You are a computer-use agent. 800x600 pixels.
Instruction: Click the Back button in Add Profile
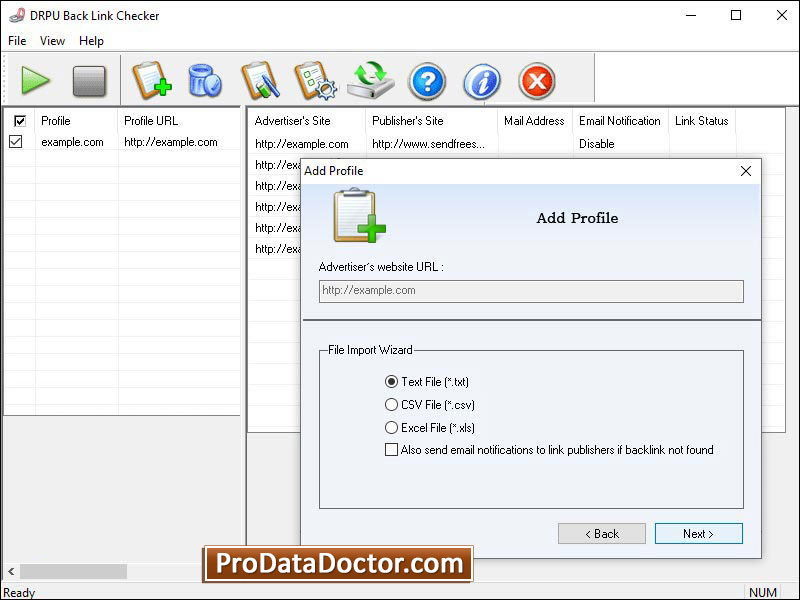point(602,533)
